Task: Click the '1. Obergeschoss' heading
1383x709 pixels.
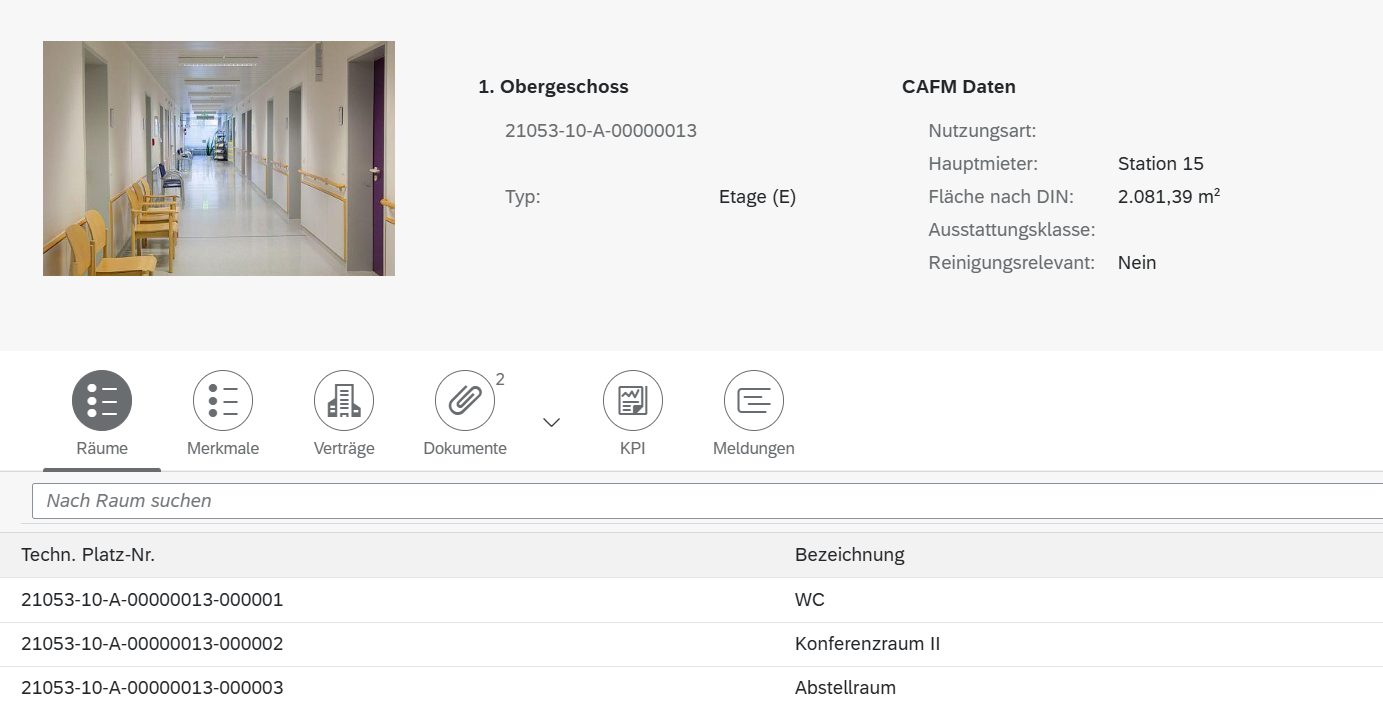Action: click(553, 87)
